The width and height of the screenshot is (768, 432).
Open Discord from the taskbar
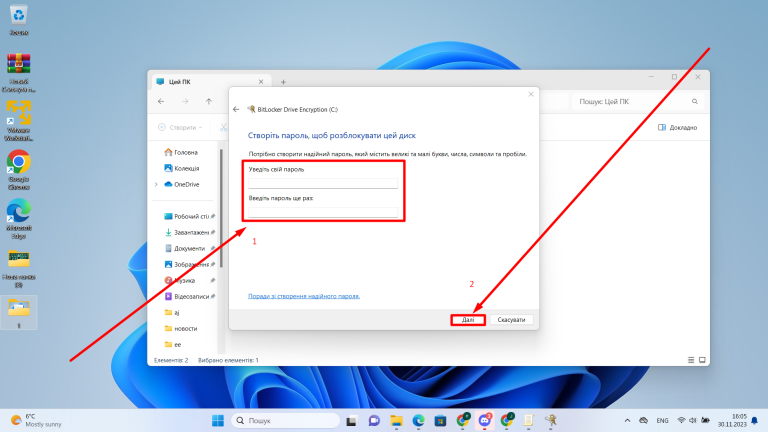pos(484,420)
